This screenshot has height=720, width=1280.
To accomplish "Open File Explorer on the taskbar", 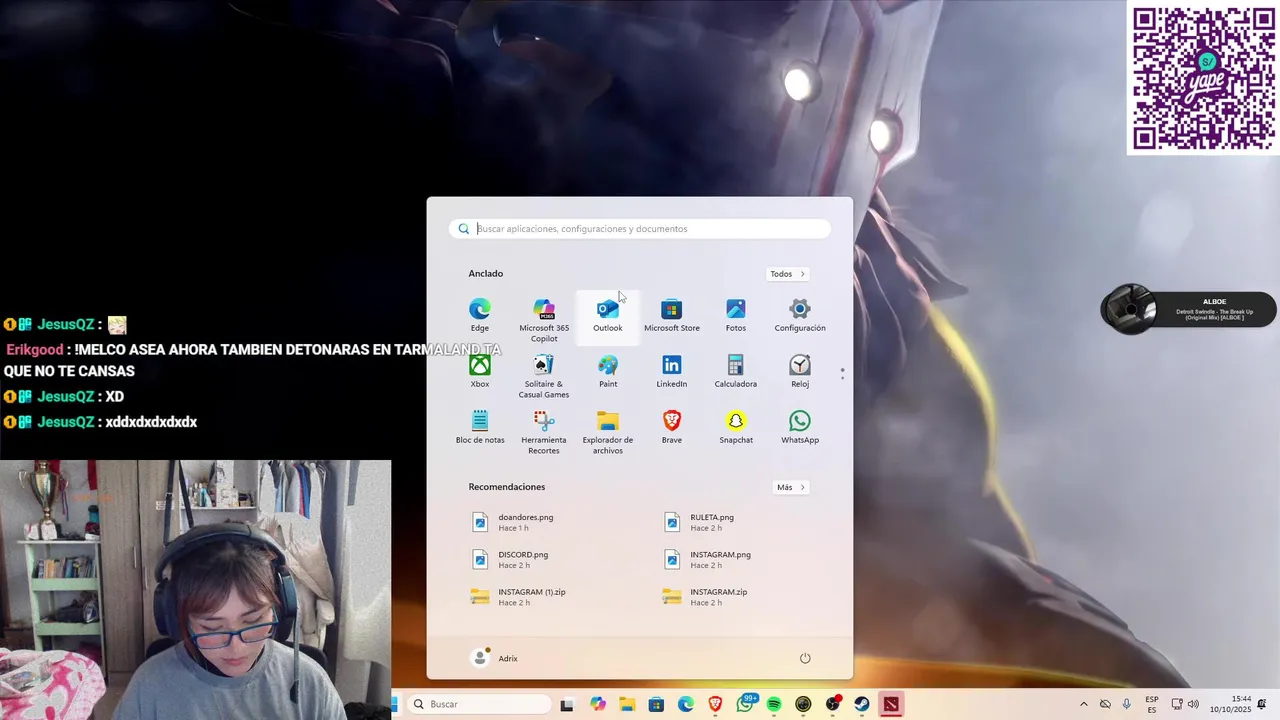I will pos(627,704).
